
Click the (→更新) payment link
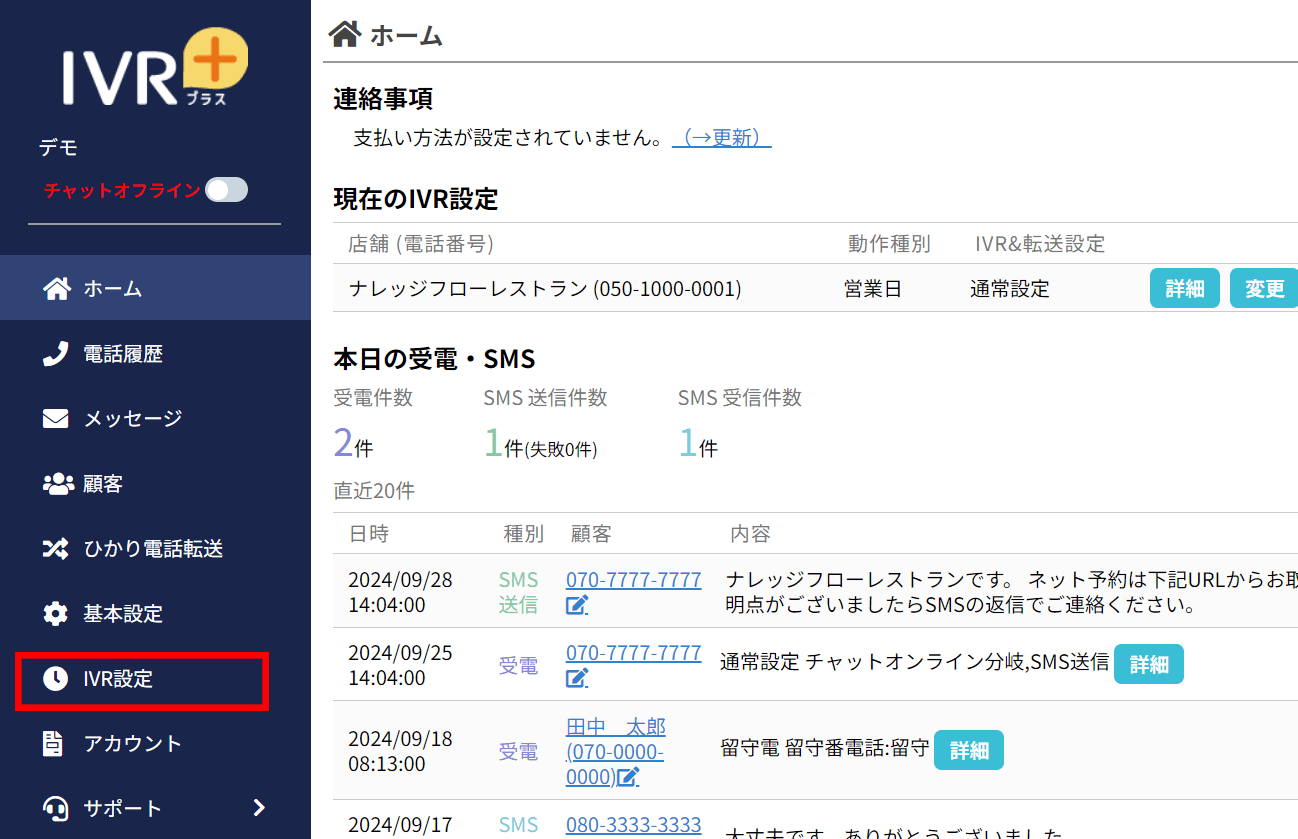tap(722, 138)
